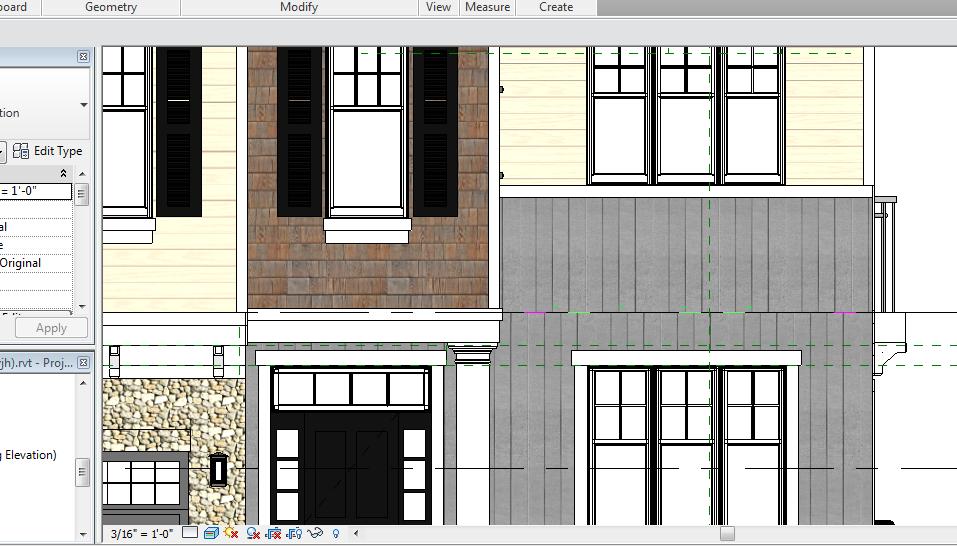Viewport: 957px width, 546px height.
Task: Open the Measure ribbon panel label
Action: pos(487,7)
